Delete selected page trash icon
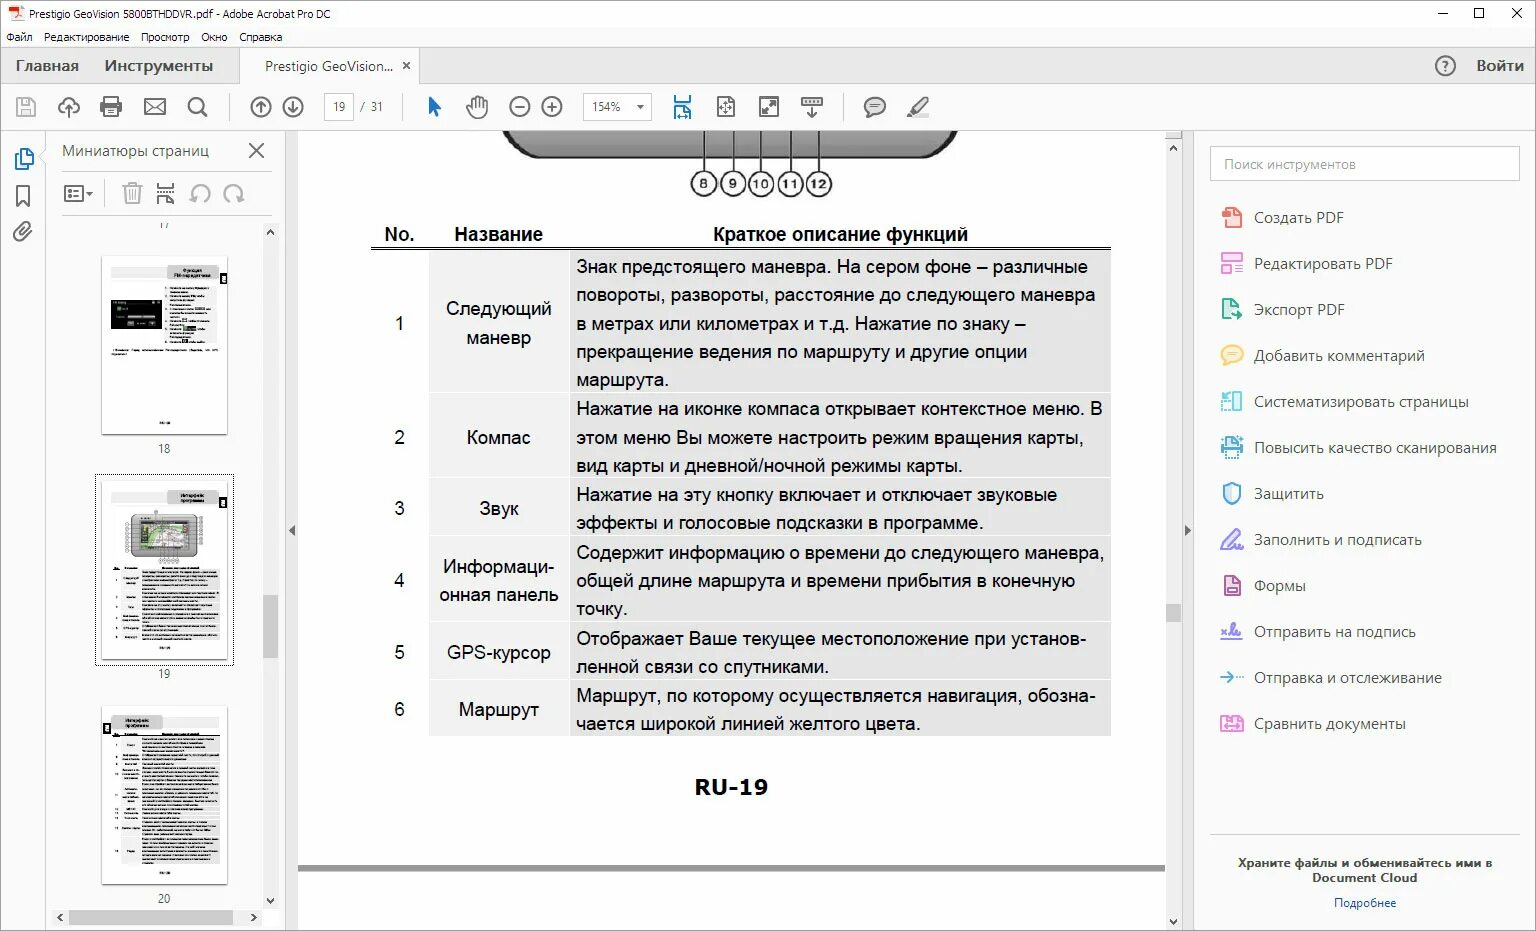The width and height of the screenshot is (1536, 931). 132,193
